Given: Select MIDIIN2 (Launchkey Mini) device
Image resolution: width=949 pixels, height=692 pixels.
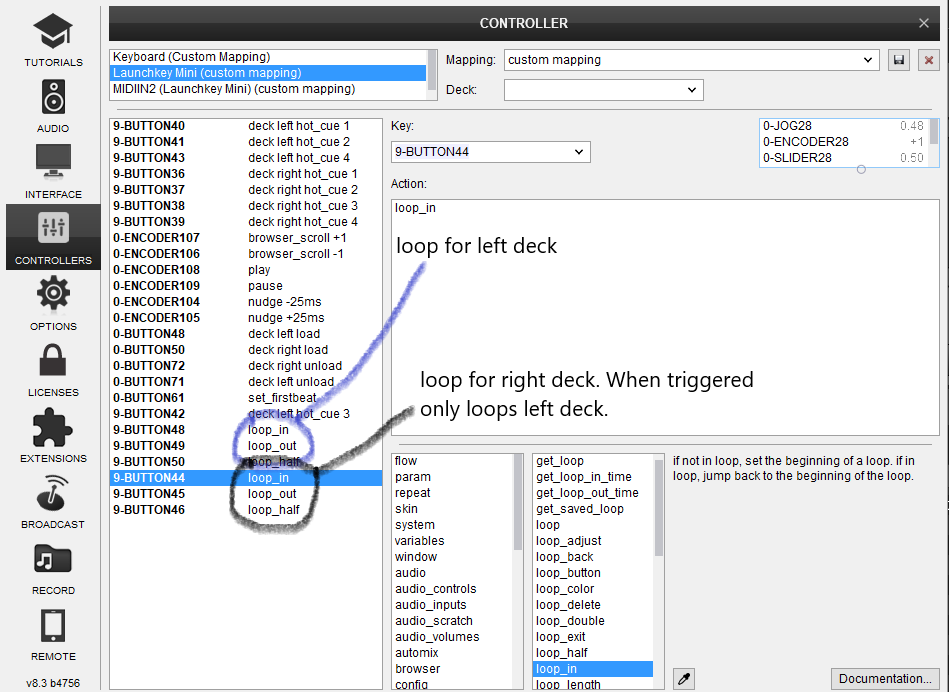Looking at the screenshot, I should click(233, 89).
